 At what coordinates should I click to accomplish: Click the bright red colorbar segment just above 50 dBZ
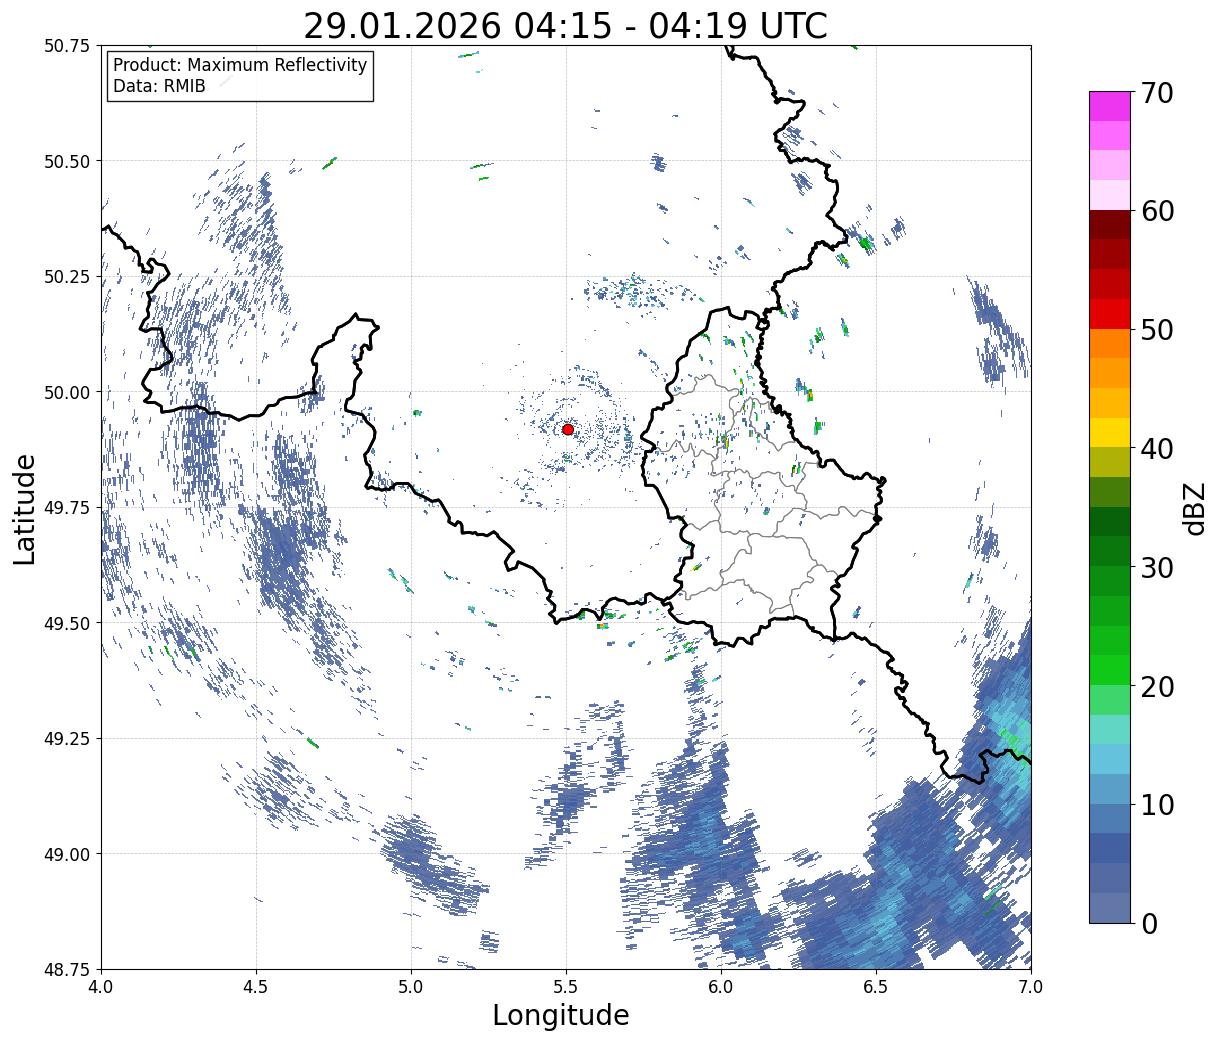(1109, 314)
